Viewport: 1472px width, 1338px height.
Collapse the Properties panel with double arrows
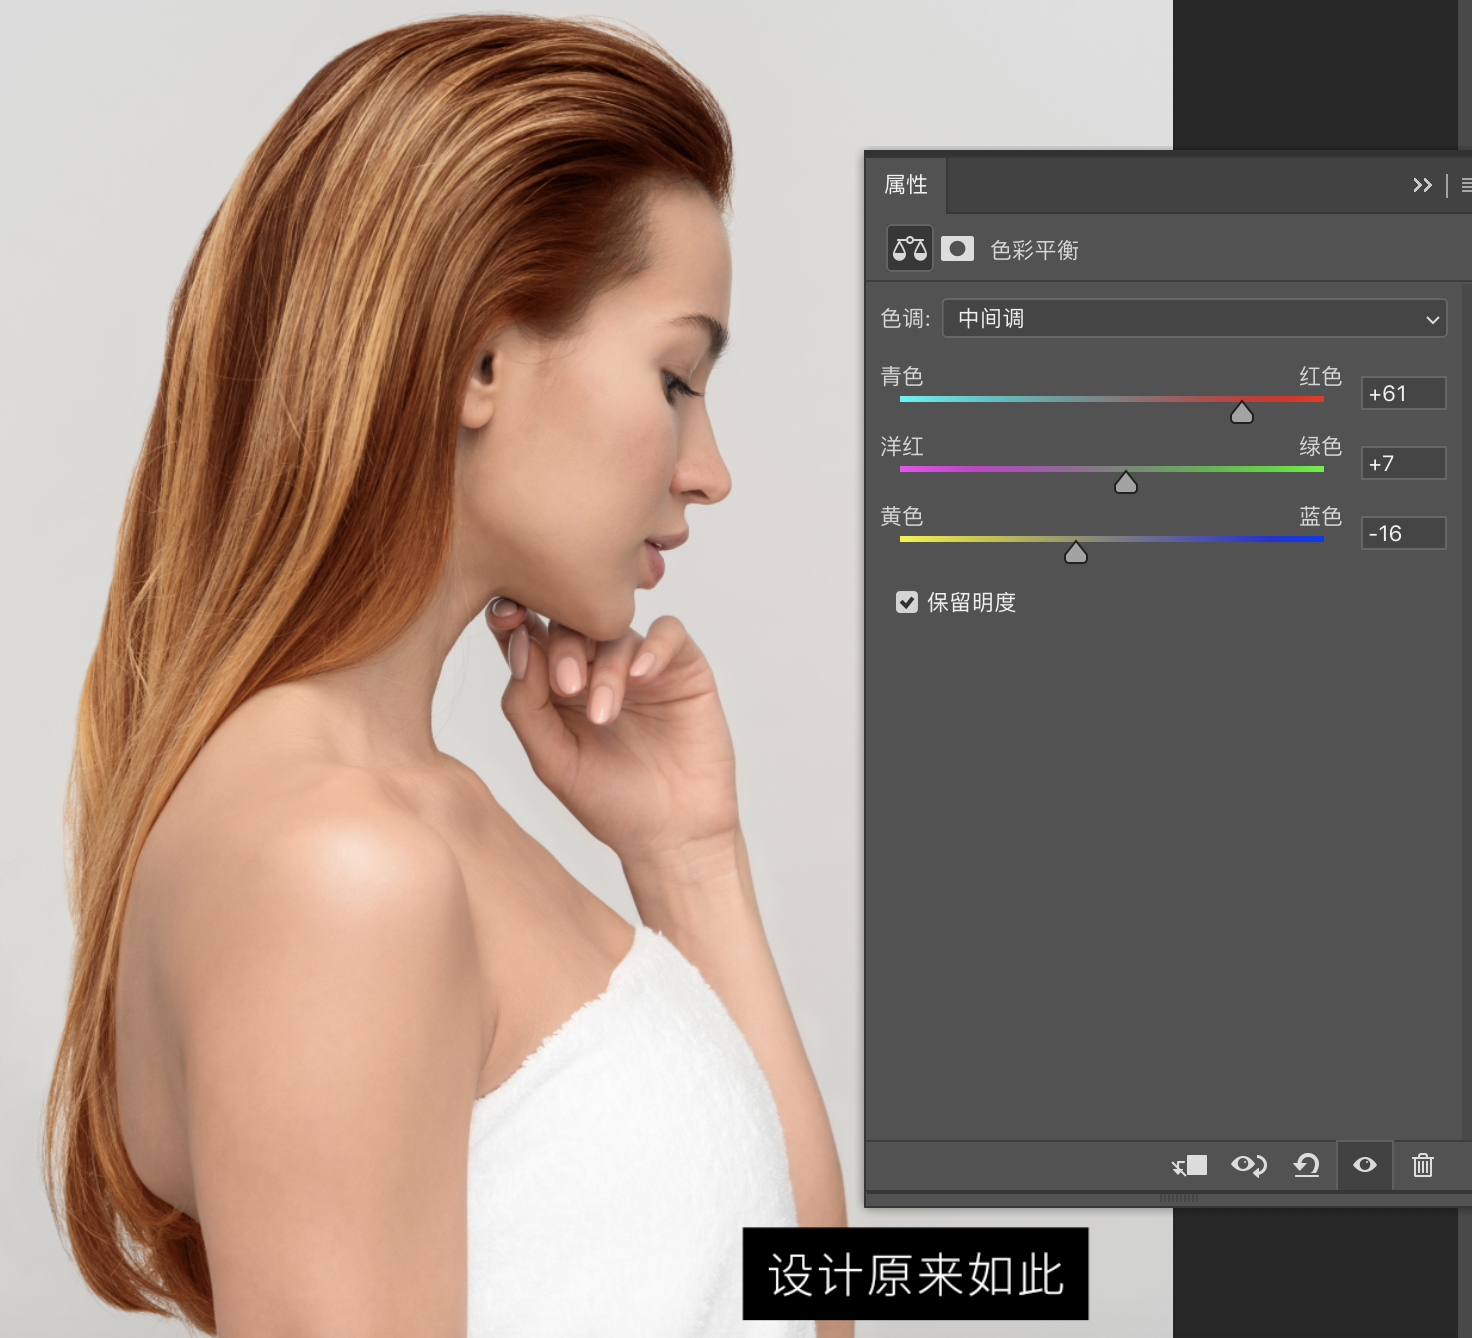coord(1422,185)
